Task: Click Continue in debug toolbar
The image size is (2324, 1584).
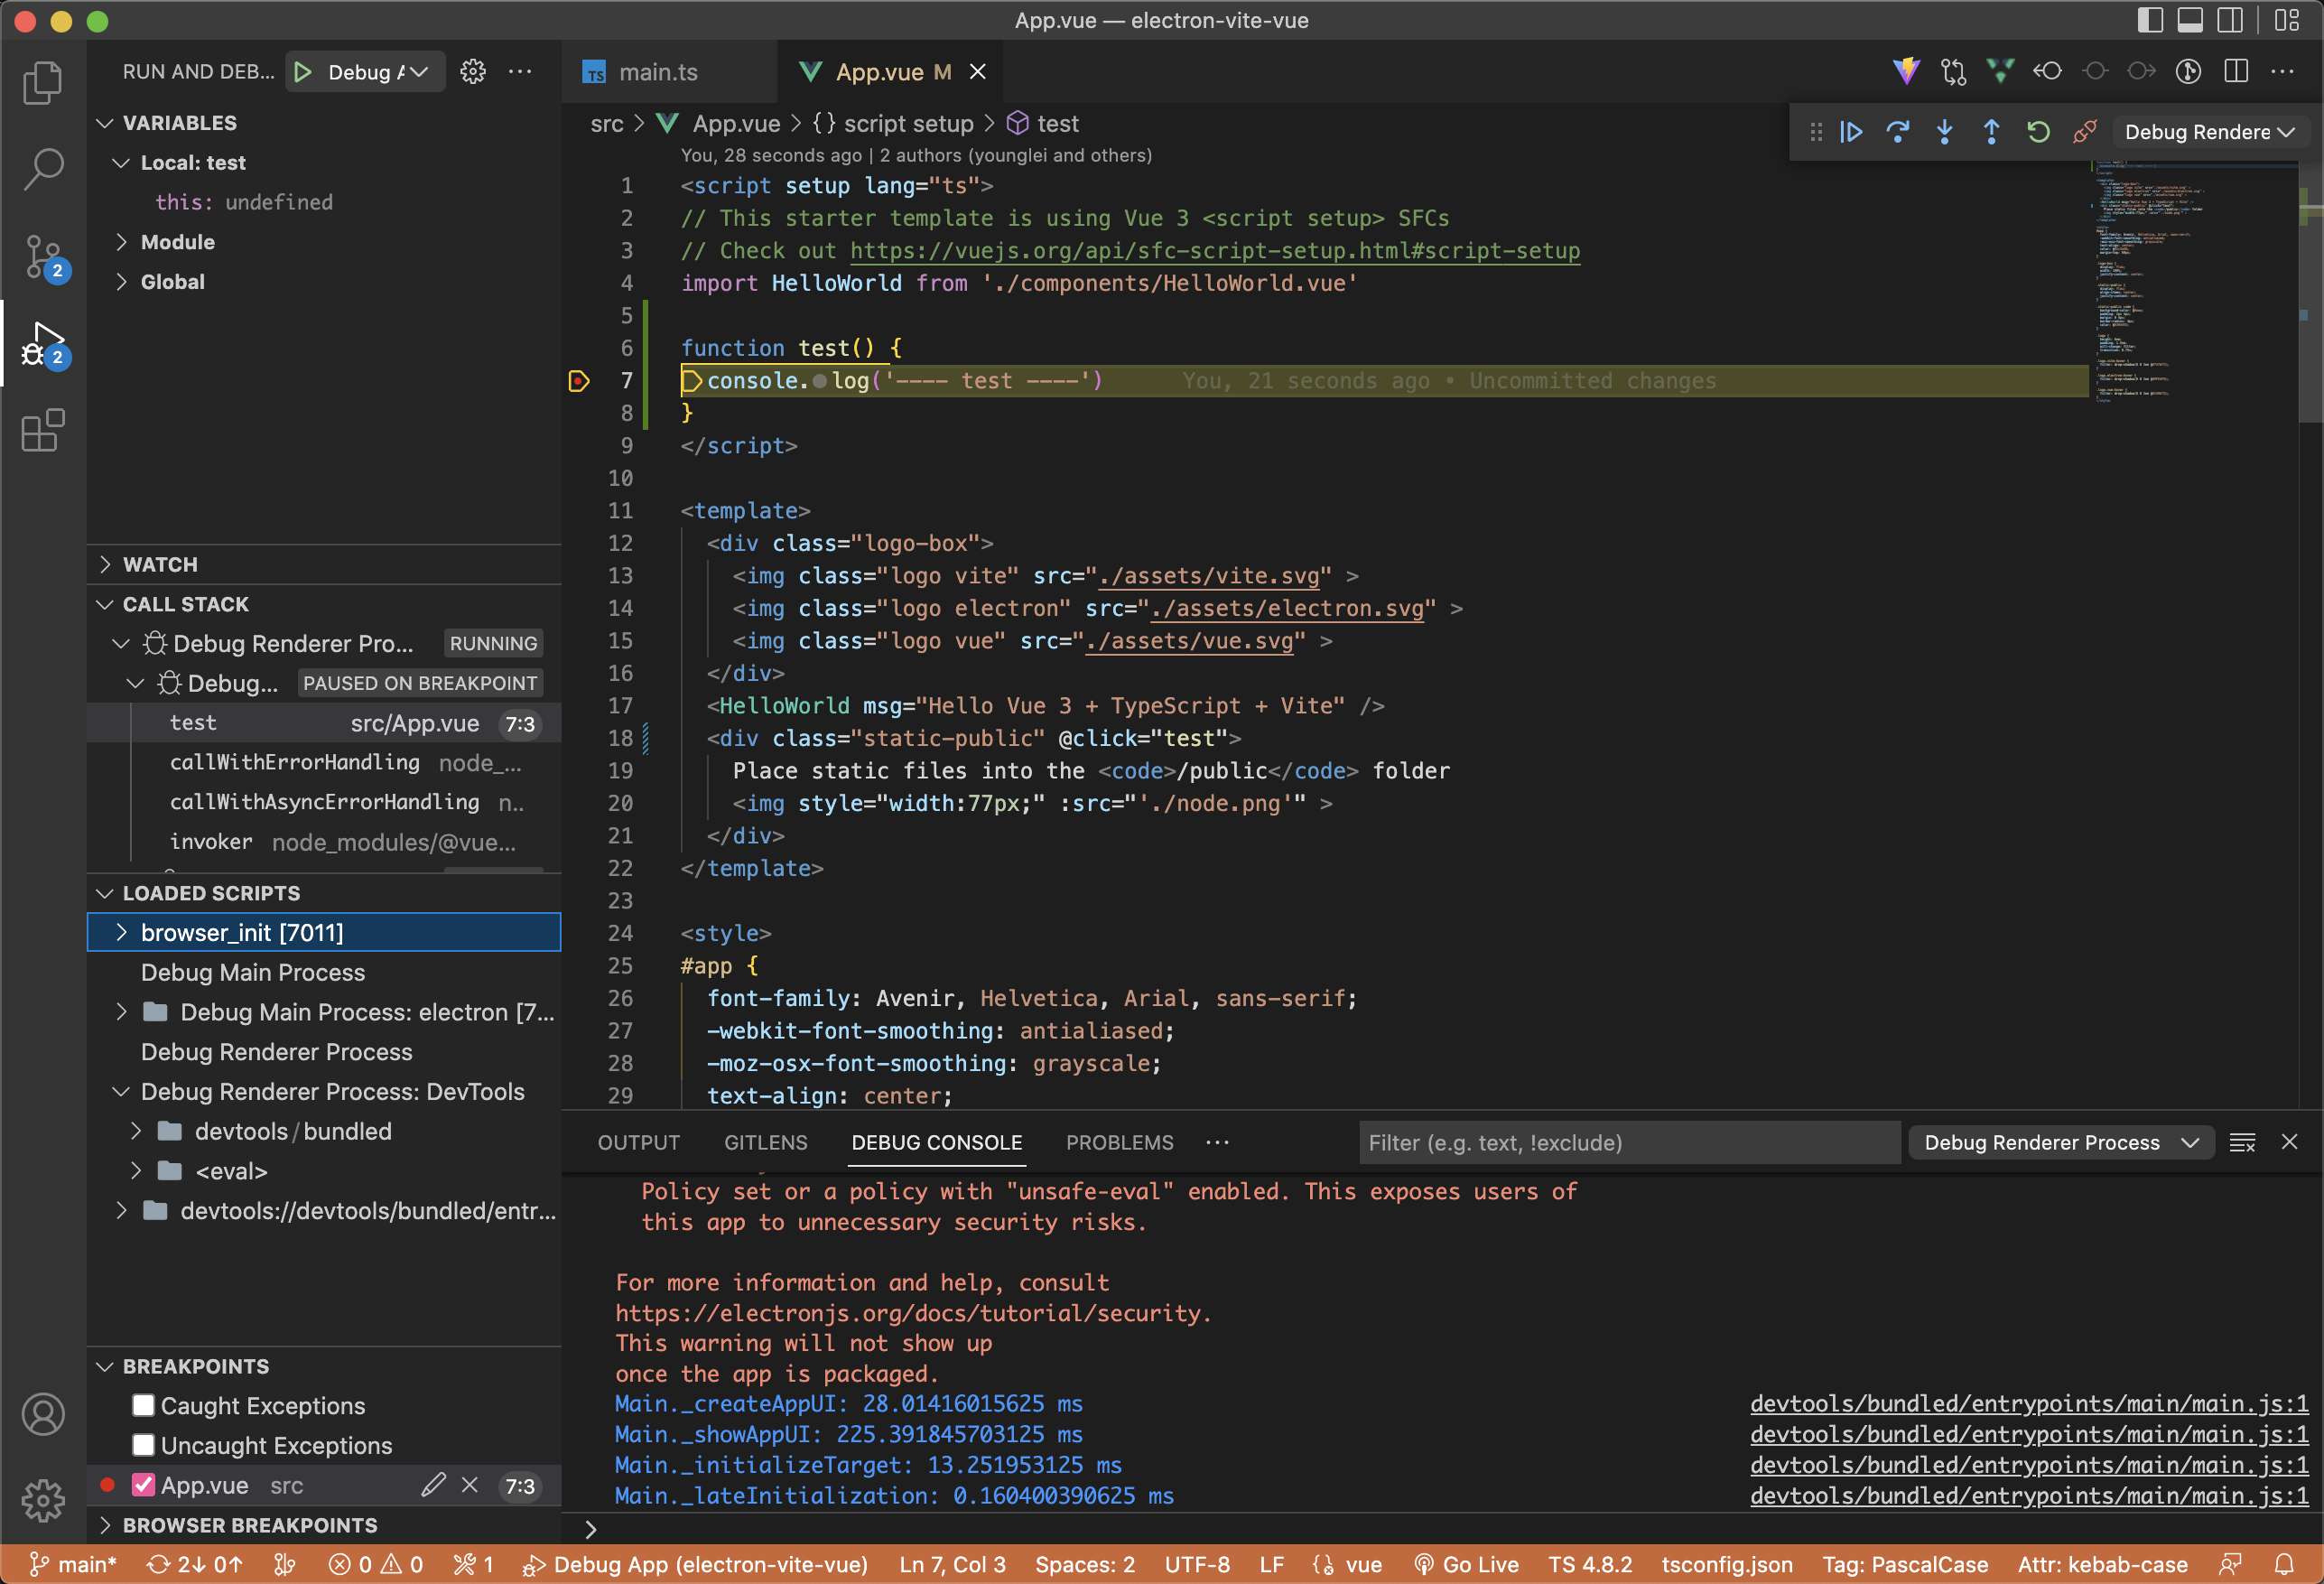Action: point(1851,132)
